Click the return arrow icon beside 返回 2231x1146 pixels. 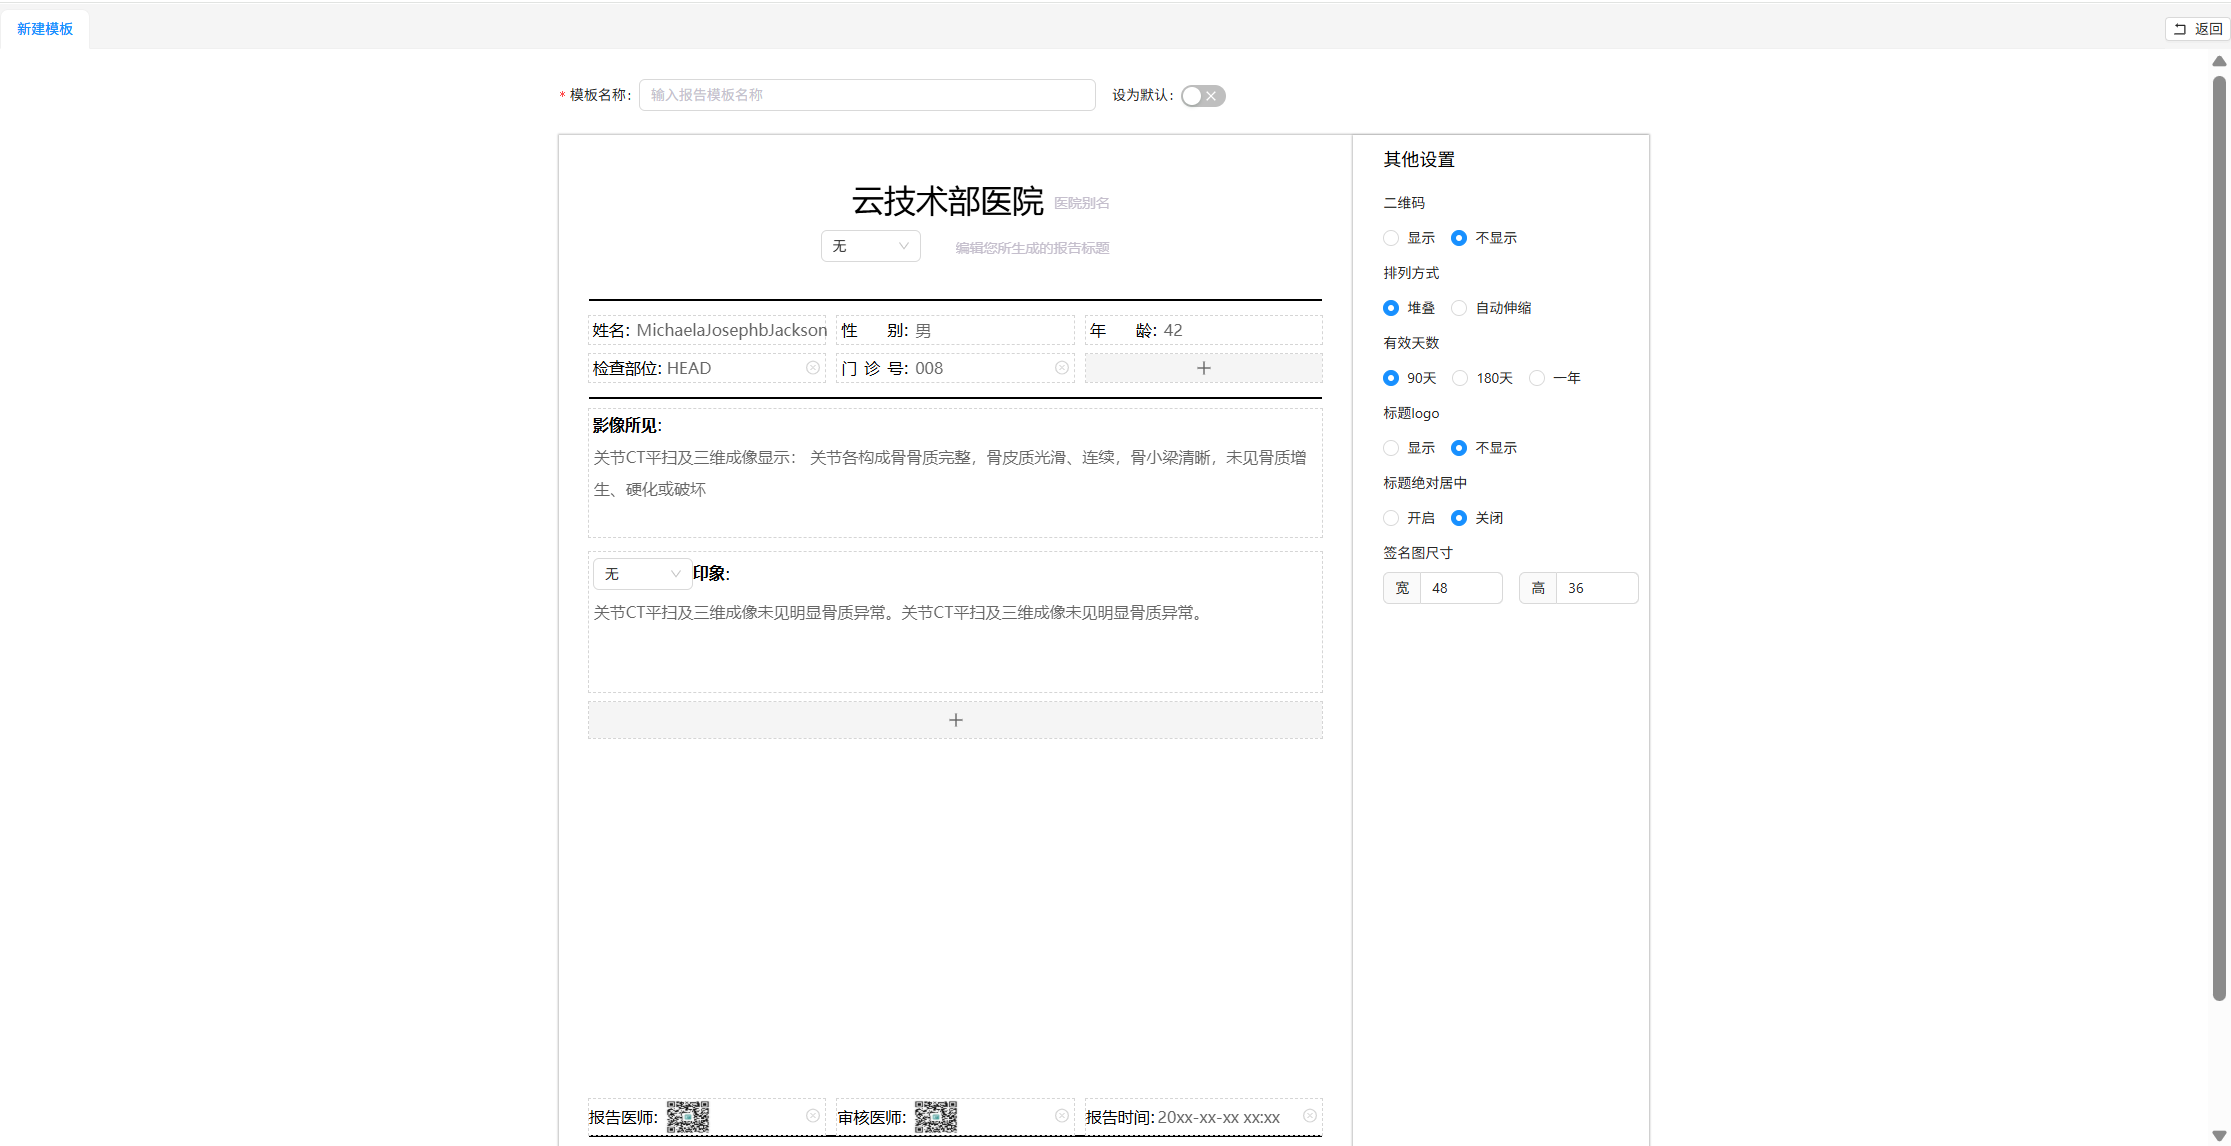tap(2181, 28)
